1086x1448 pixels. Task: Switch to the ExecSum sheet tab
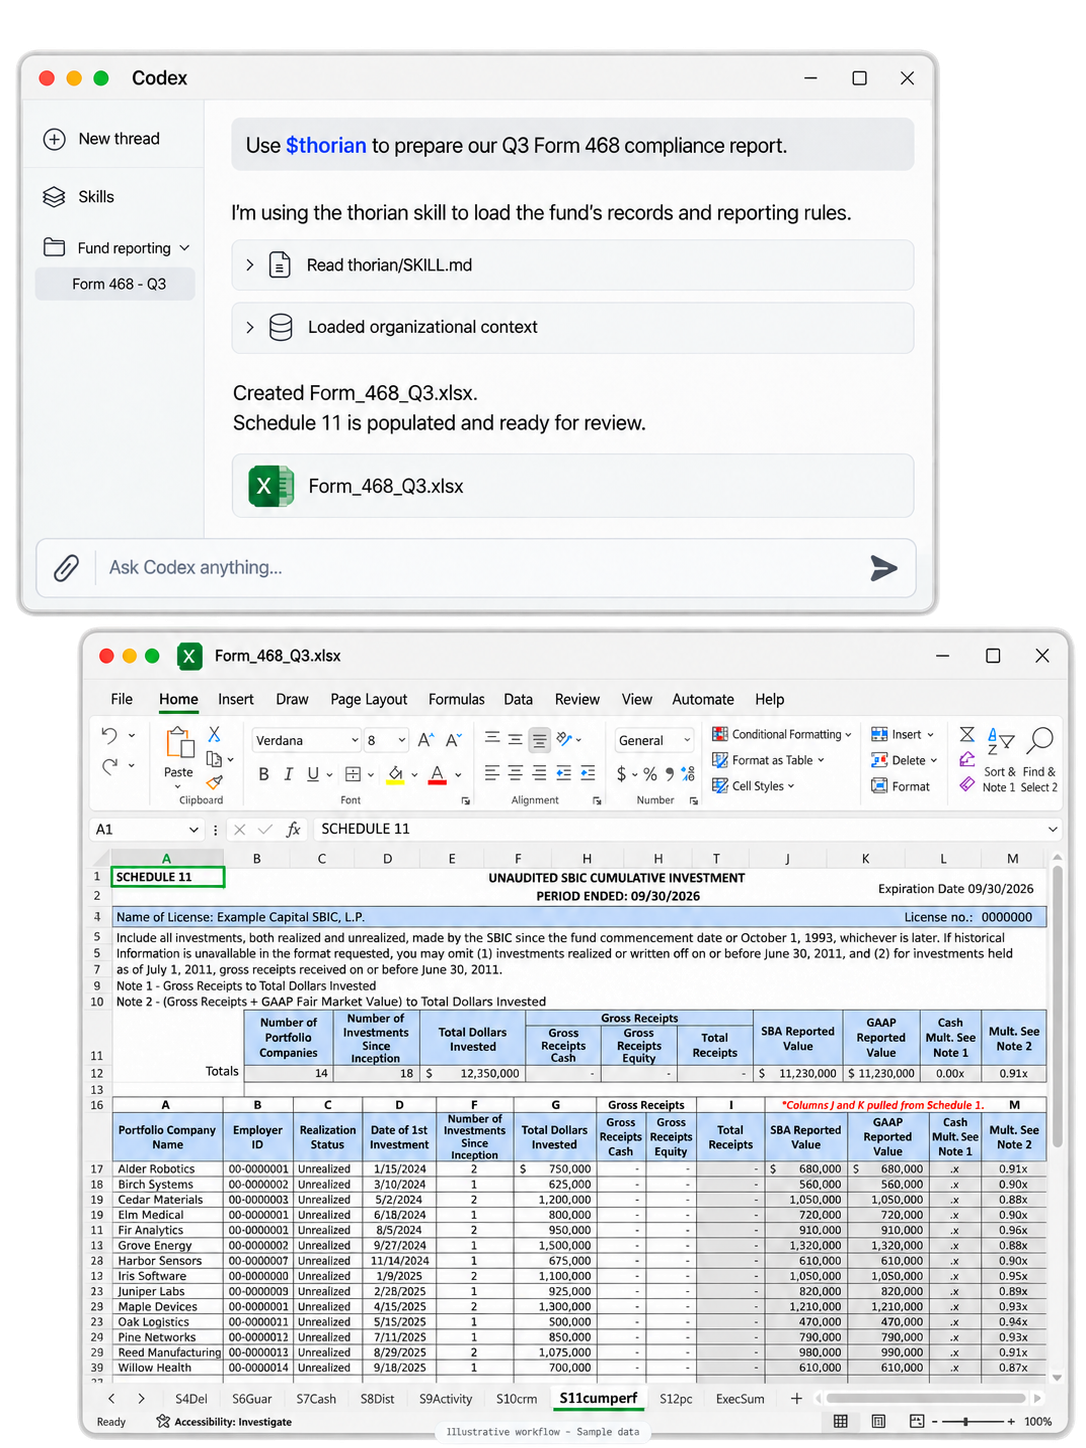(740, 1399)
